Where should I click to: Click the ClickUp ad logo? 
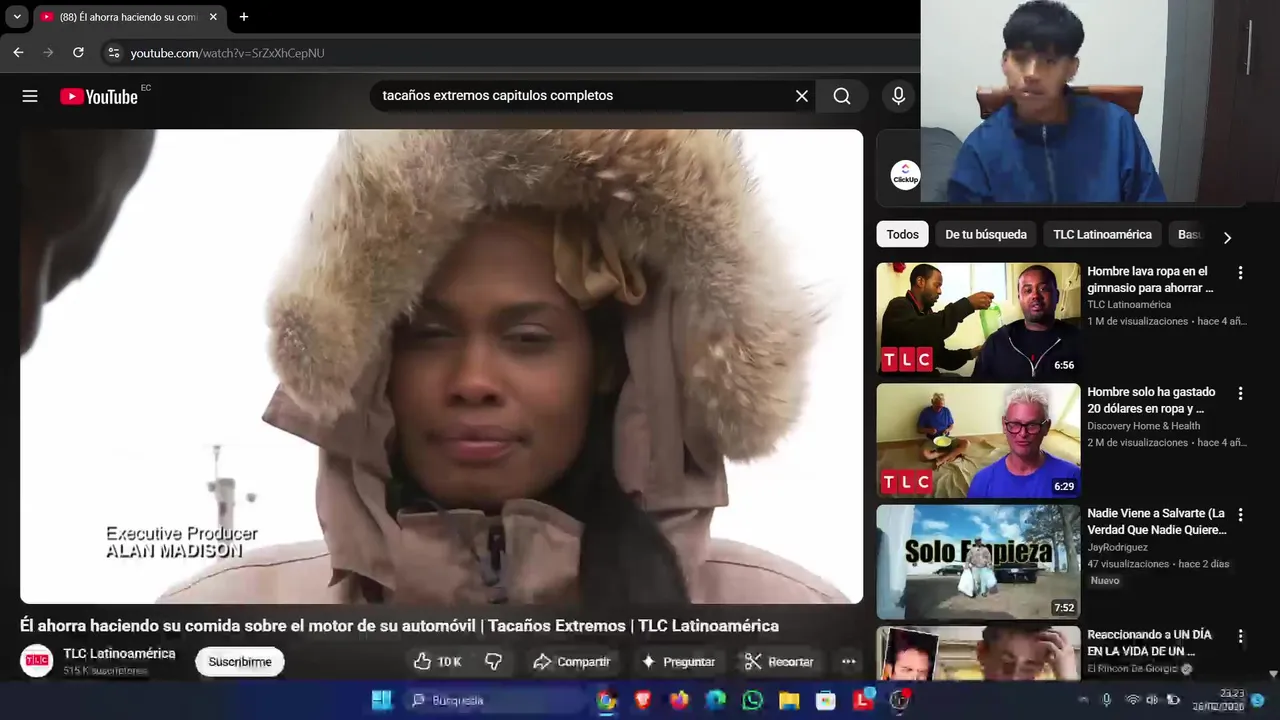tap(905, 175)
